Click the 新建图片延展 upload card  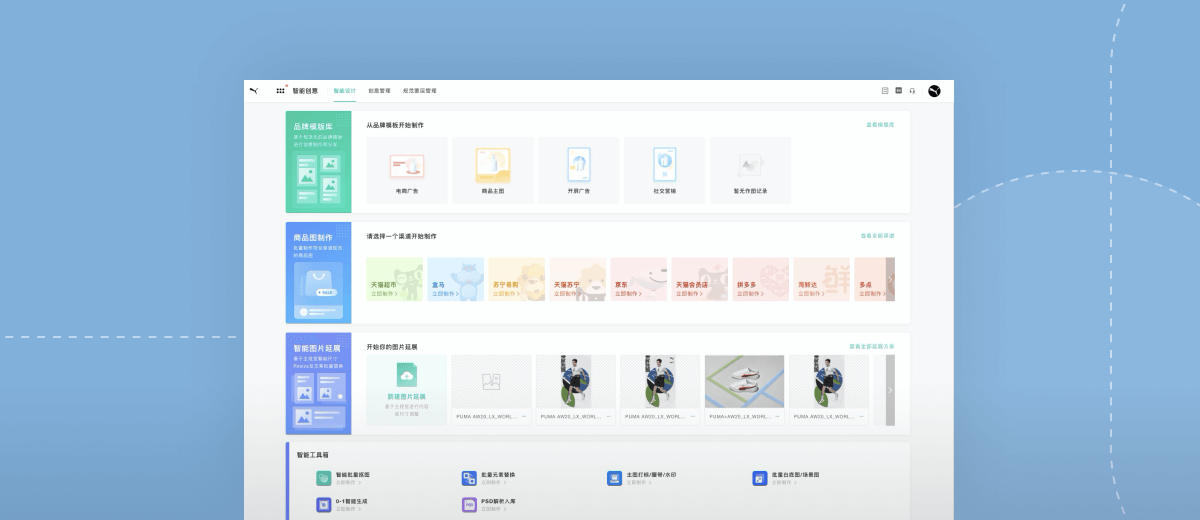pos(406,390)
